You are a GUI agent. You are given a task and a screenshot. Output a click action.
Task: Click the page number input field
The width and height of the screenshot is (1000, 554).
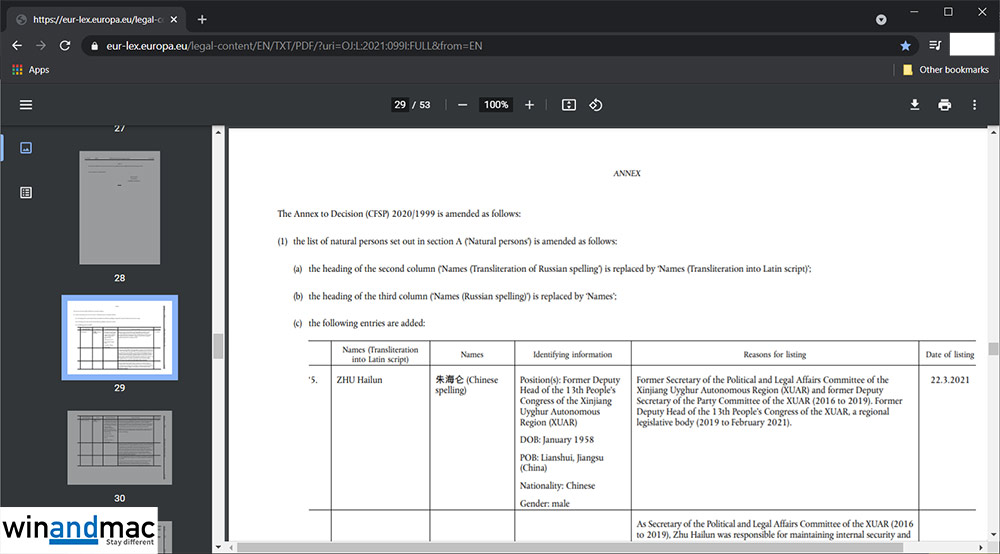(x=400, y=105)
